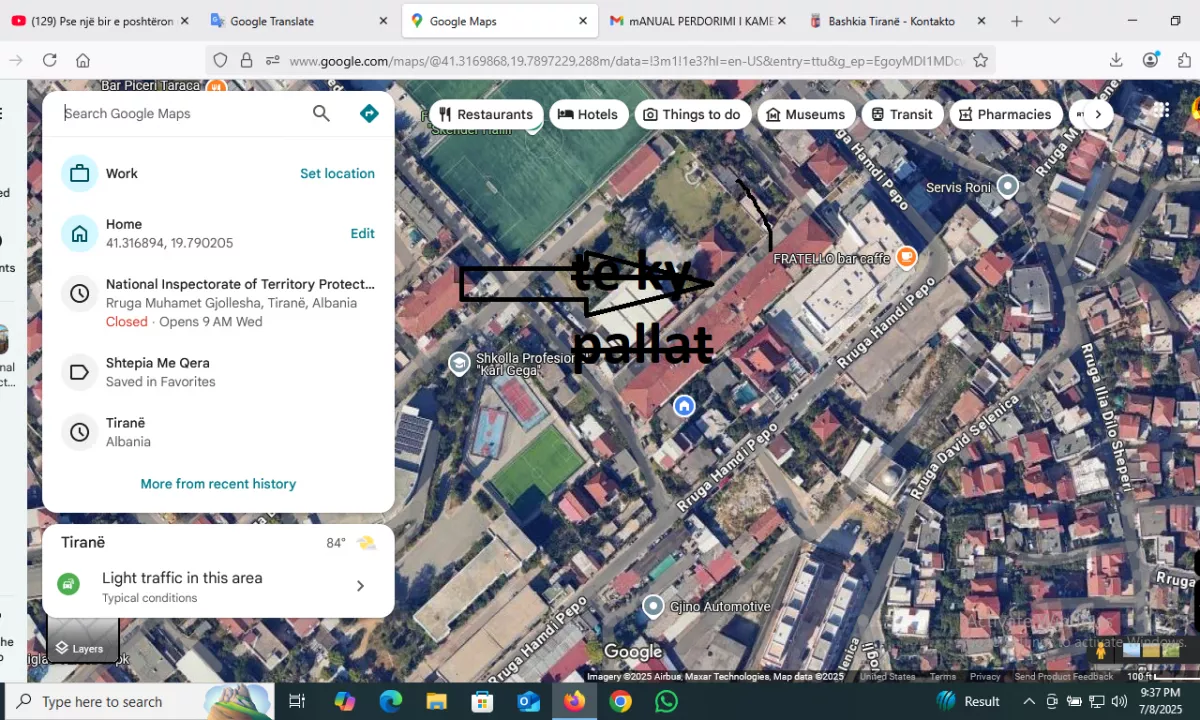Open File Explorer from the taskbar
The width and height of the screenshot is (1200, 720).
[x=436, y=701]
